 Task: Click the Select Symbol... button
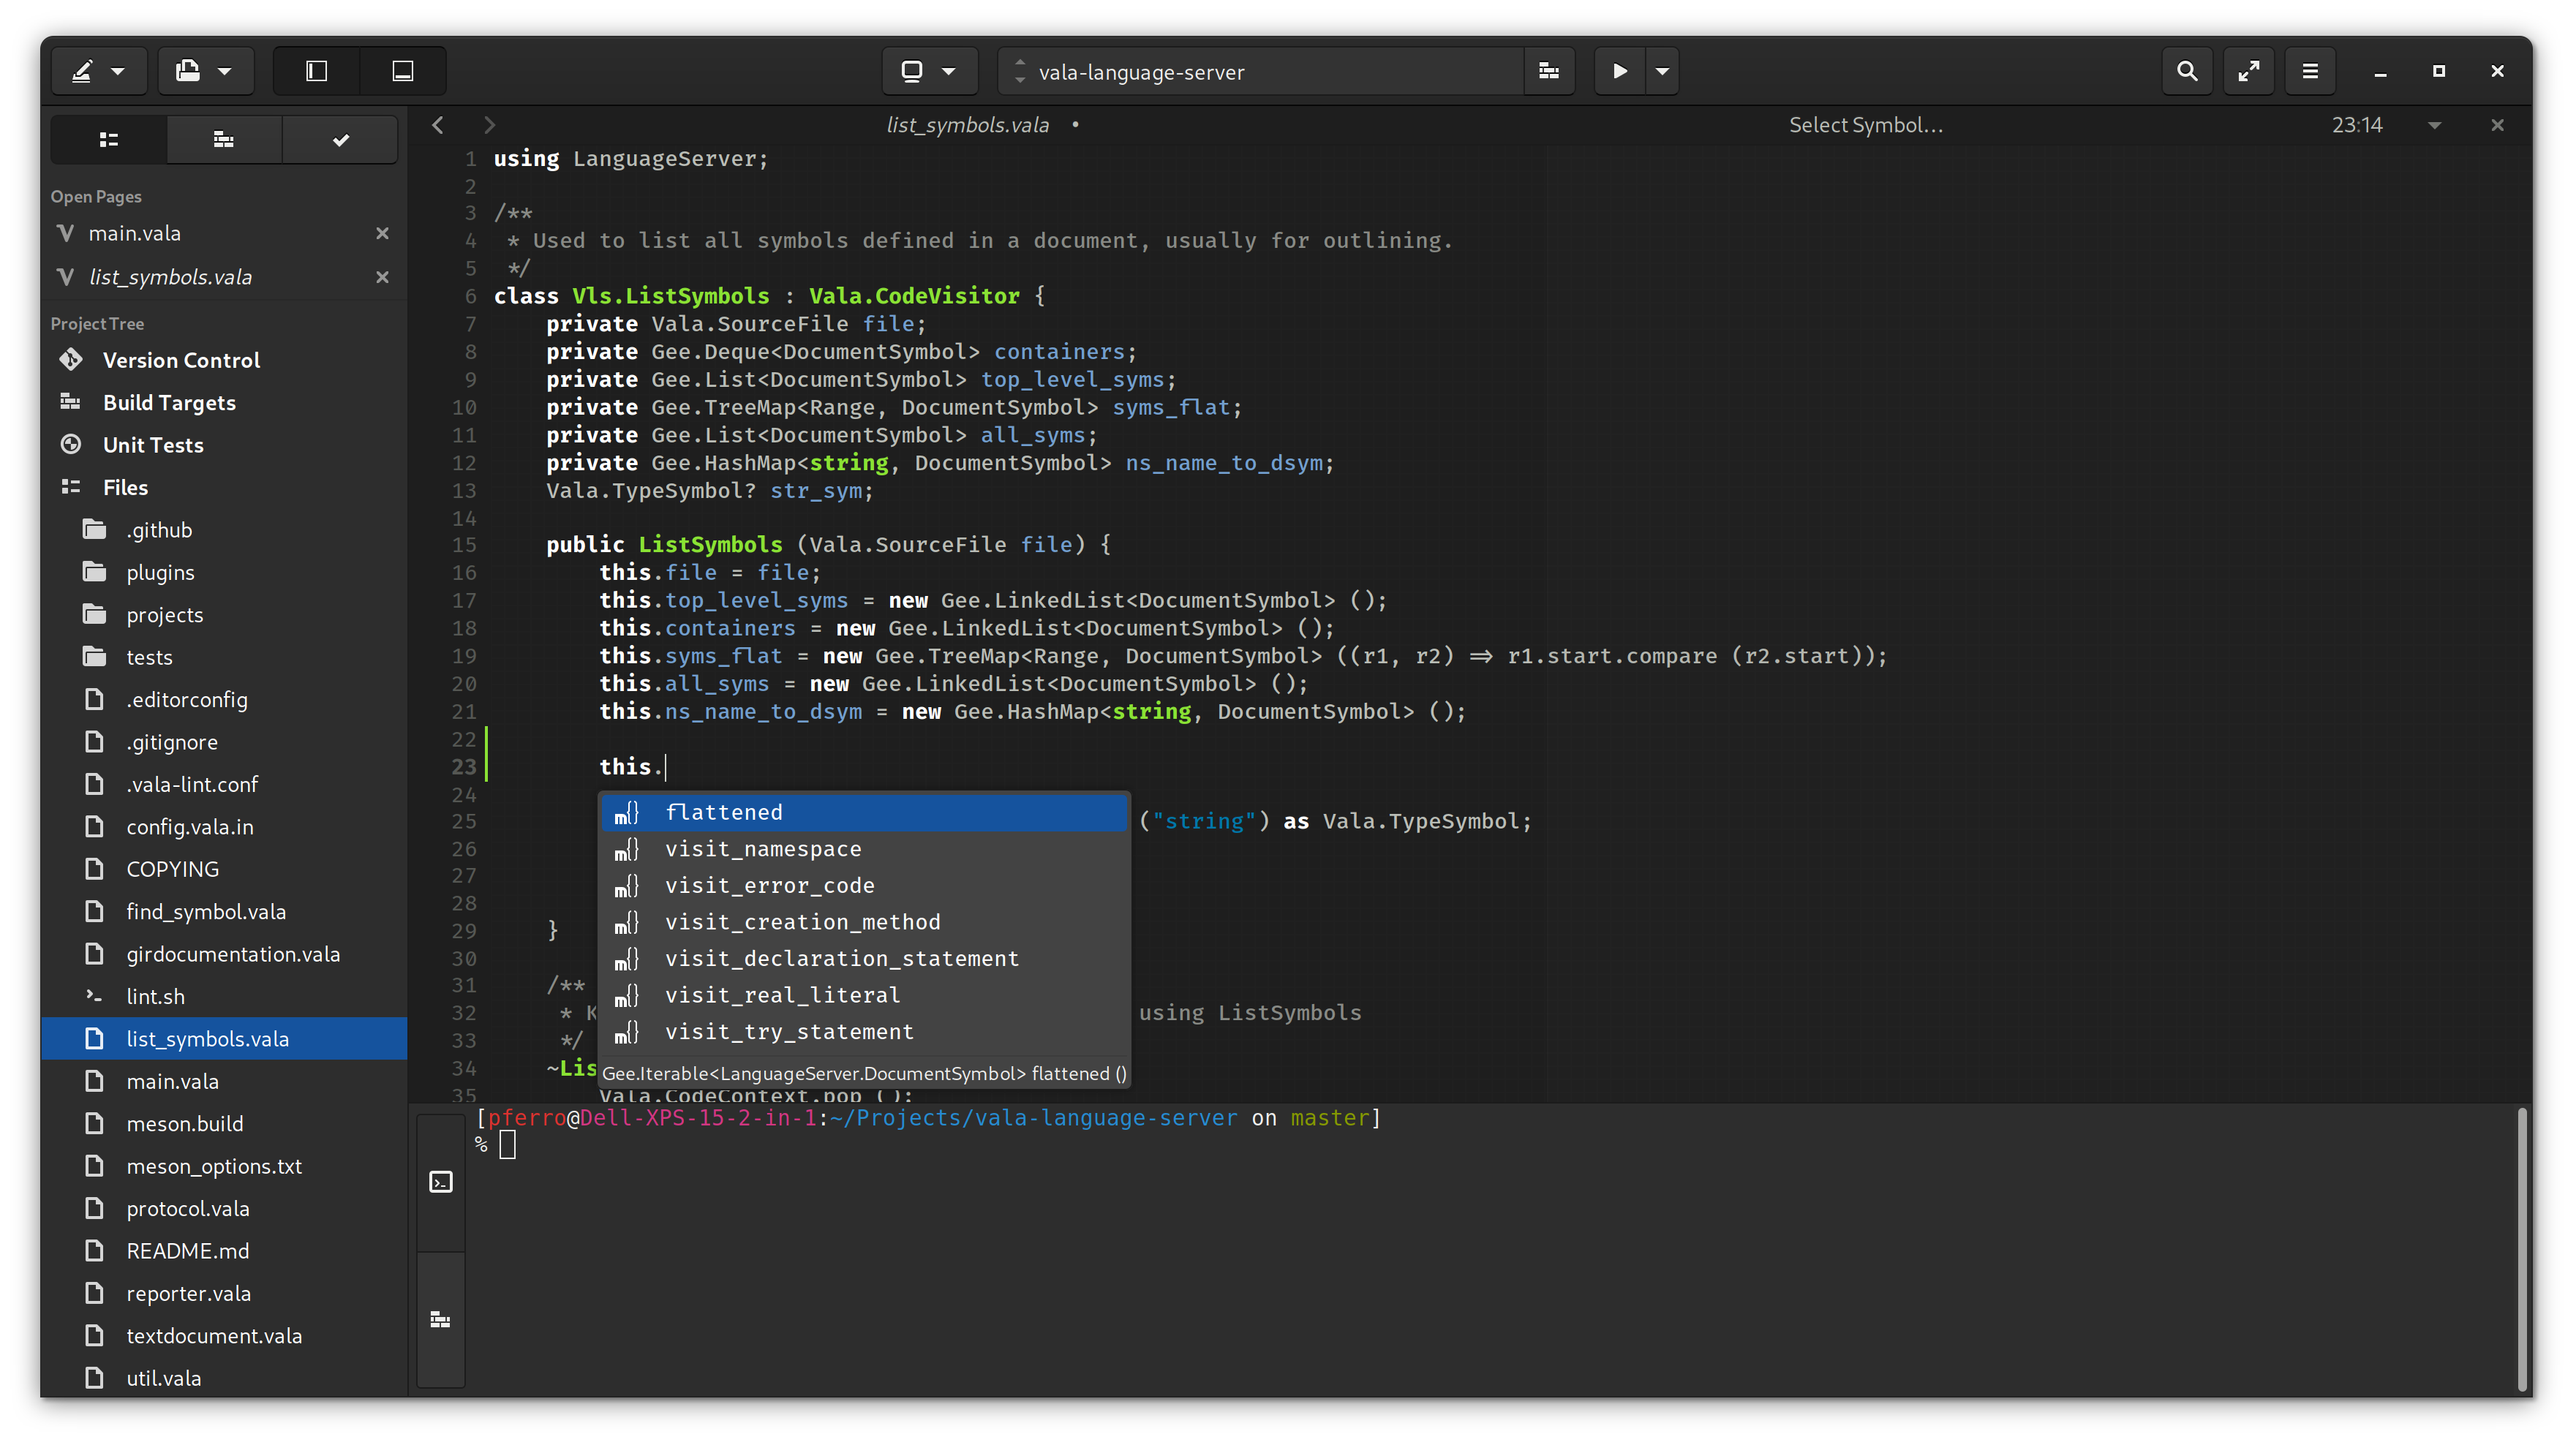tap(1865, 125)
